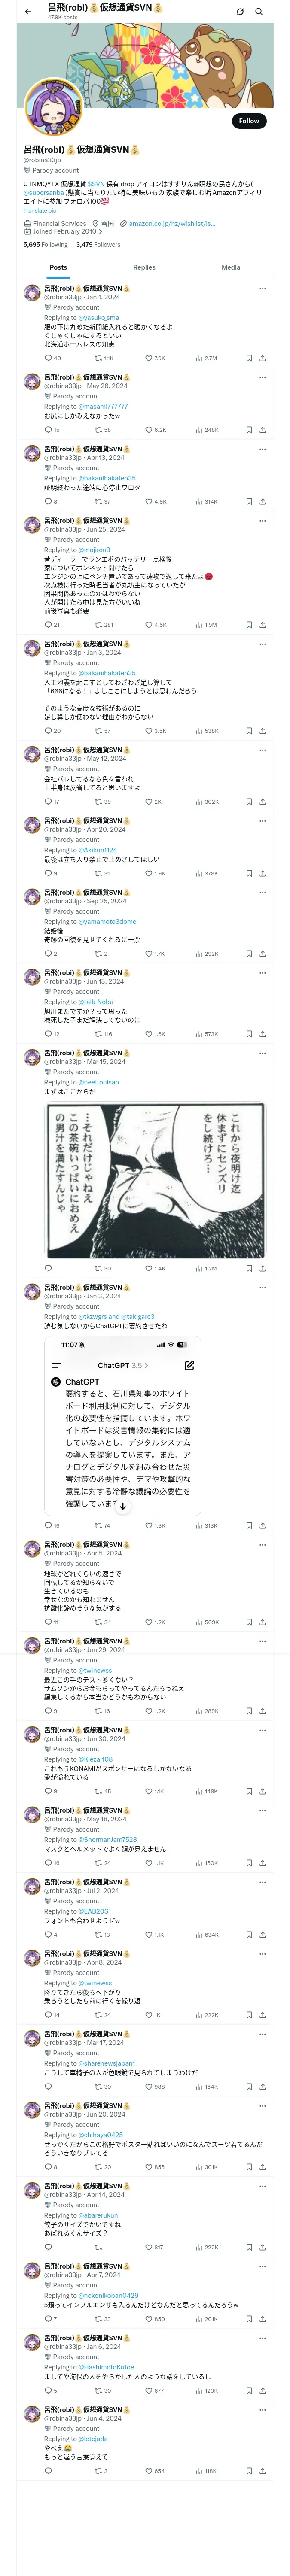This screenshot has height=2576, width=290.
Task: Repost the Jun 25, 2024 post with 281 reposts
Action: pyautogui.click(x=103, y=624)
